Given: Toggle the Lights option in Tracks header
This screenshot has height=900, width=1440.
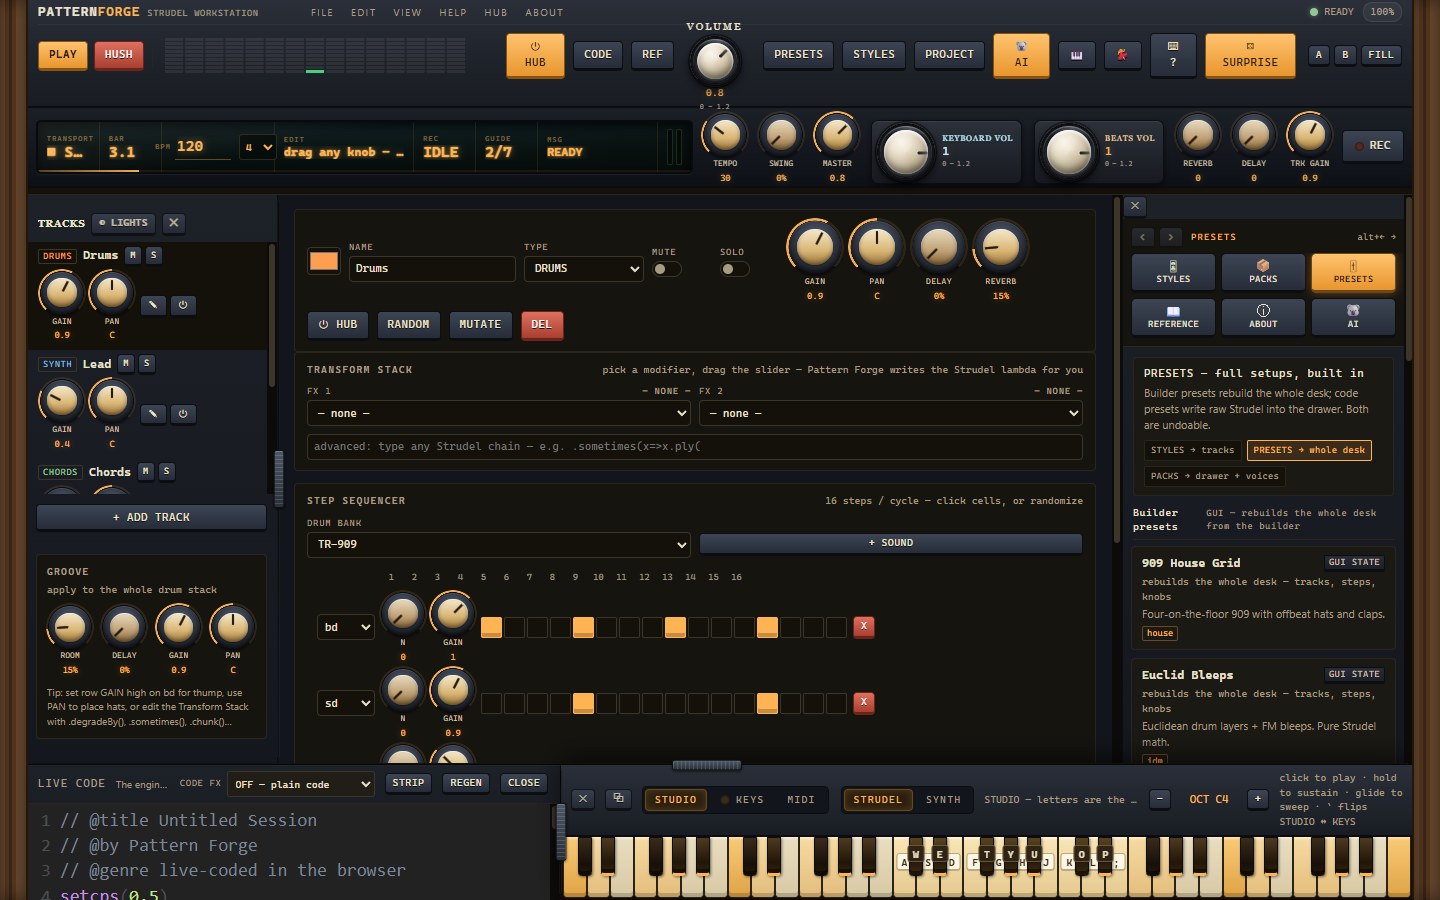Looking at the screenshot, I should [x=124, y=223].
